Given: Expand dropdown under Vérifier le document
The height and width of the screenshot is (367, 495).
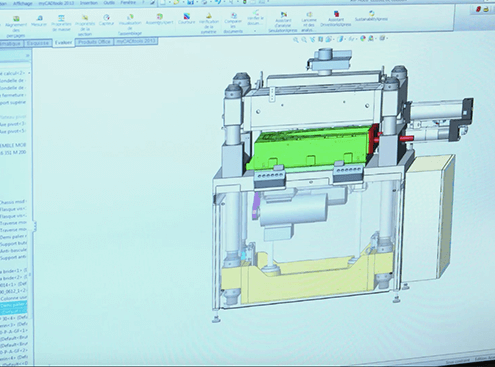Looking at the screenshot, I should click(255, 31).
